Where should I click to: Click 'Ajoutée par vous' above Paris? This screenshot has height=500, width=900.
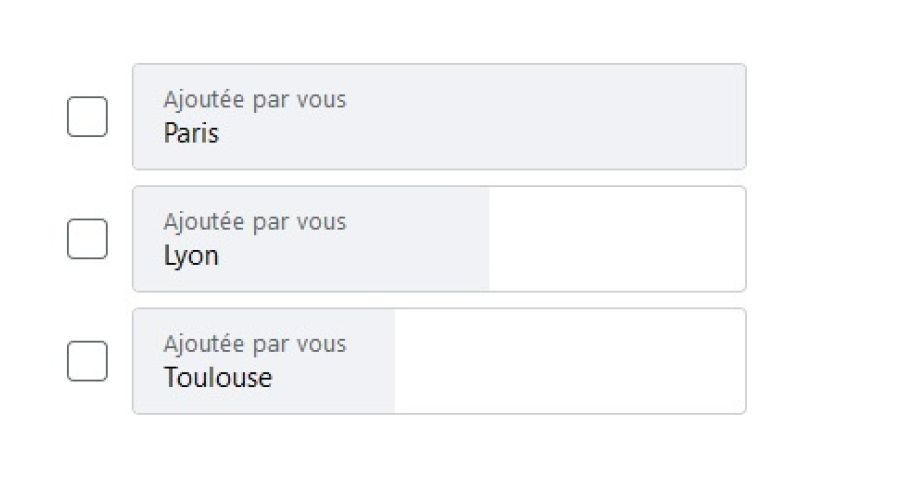(x=255, y=100)
